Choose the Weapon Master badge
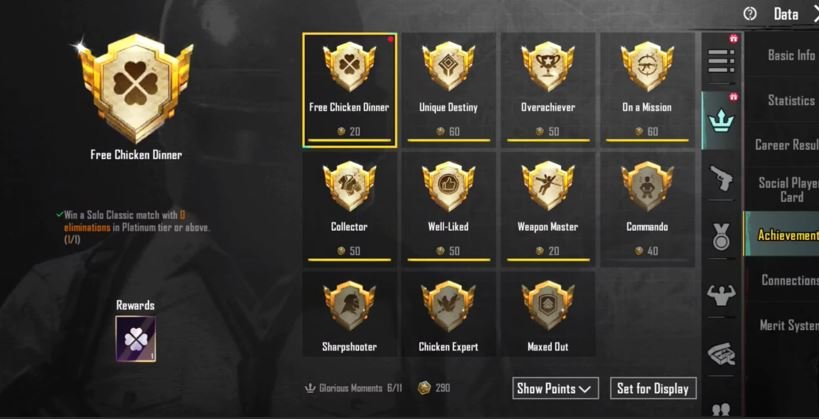 click(547, 209)
